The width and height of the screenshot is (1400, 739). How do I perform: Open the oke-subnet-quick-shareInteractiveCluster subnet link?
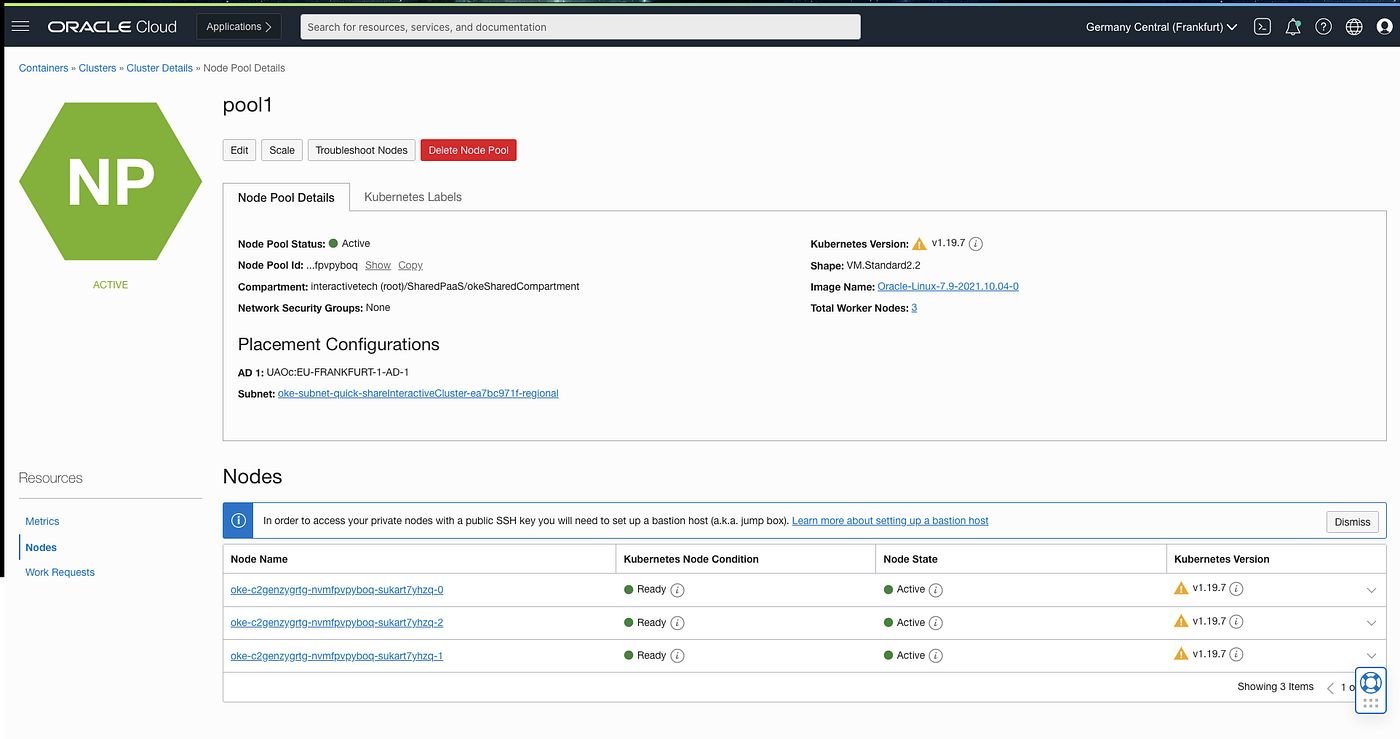418,394
